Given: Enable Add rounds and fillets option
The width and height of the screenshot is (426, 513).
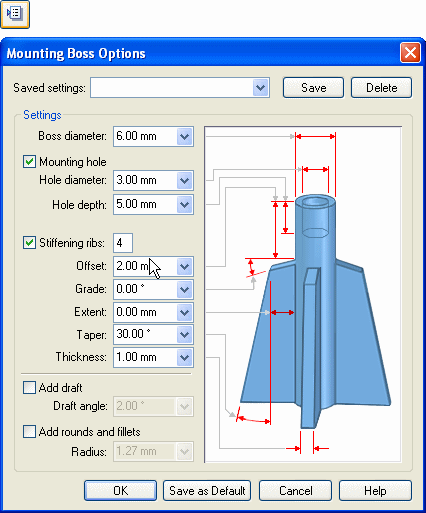Looking at the screenshot, I should click(29, 432).
